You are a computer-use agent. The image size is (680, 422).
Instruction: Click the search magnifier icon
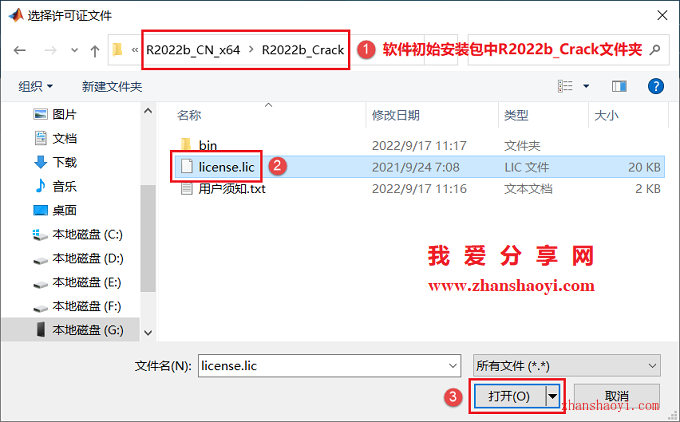tap(655, 50)
